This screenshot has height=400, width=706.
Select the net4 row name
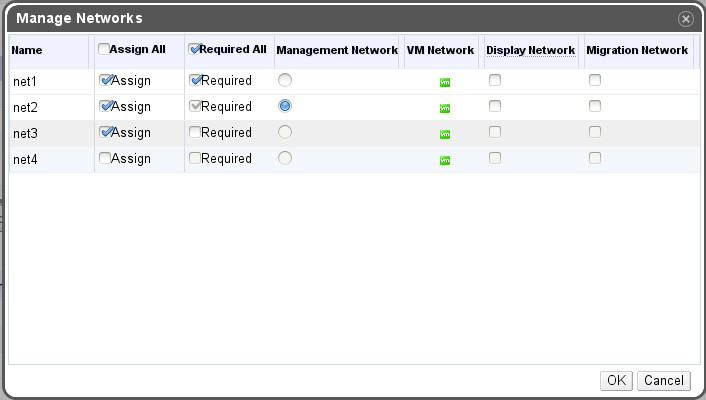(x=25, y=159)
